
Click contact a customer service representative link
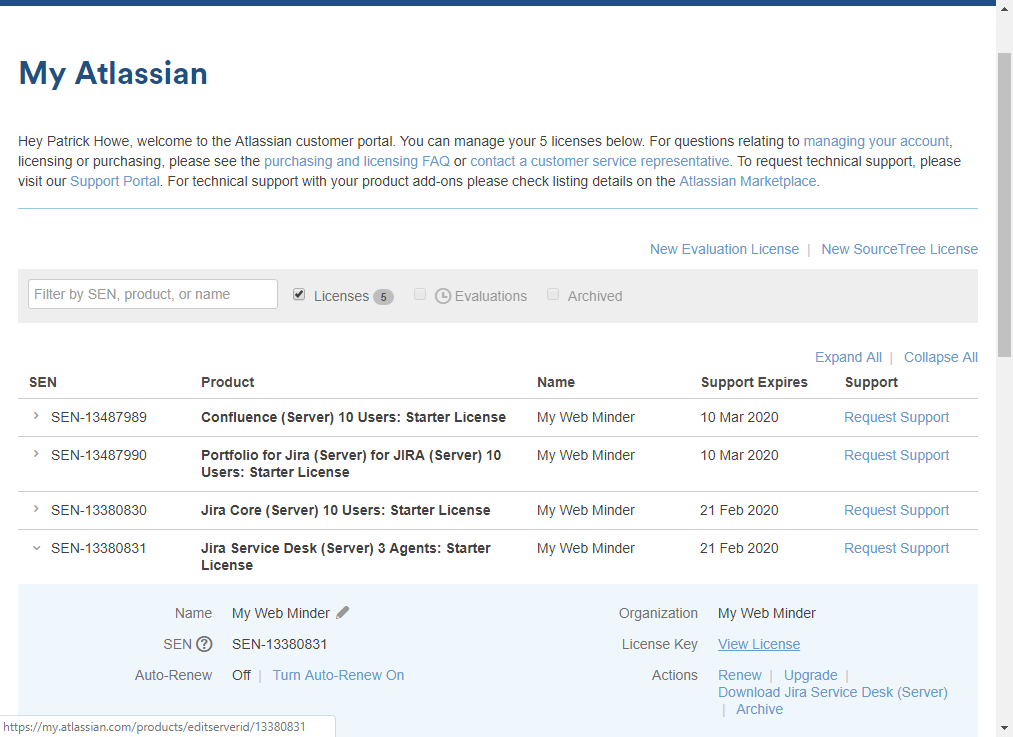(x=600, y=161)
